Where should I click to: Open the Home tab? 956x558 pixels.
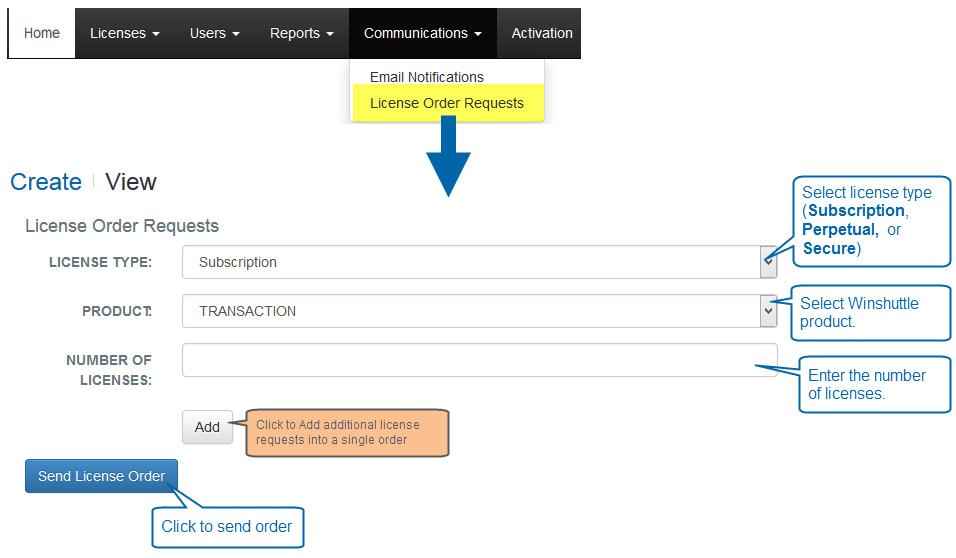tap(42, 33)
